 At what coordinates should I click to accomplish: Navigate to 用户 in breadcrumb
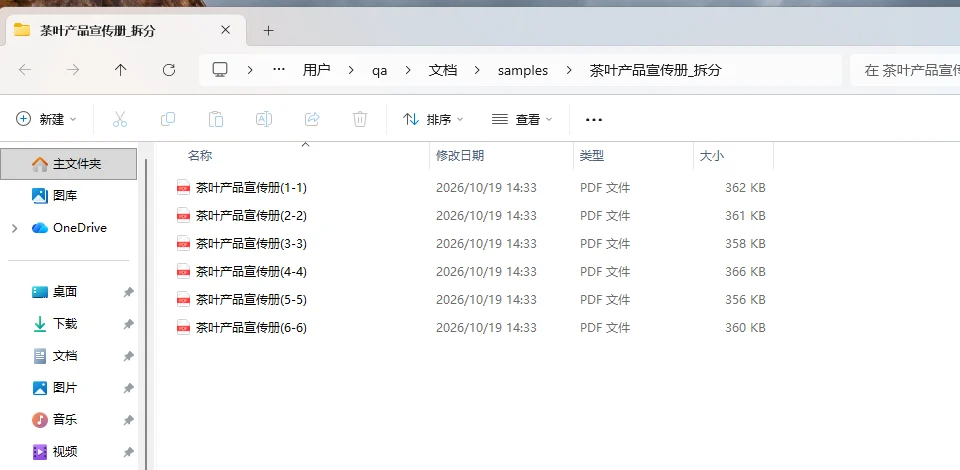click(317, 70)
